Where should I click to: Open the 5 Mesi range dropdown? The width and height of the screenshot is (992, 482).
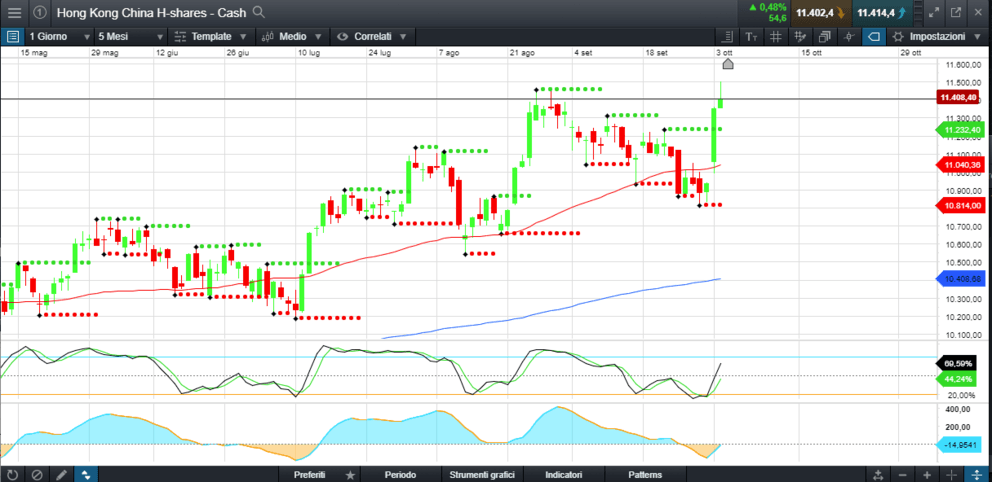[x=132, y=37]
